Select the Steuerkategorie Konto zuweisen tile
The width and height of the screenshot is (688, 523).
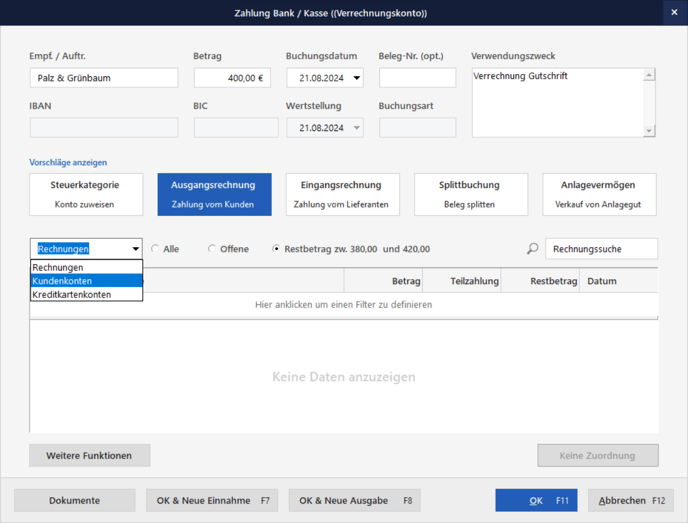pyautogui.click(x=86, y=194)
